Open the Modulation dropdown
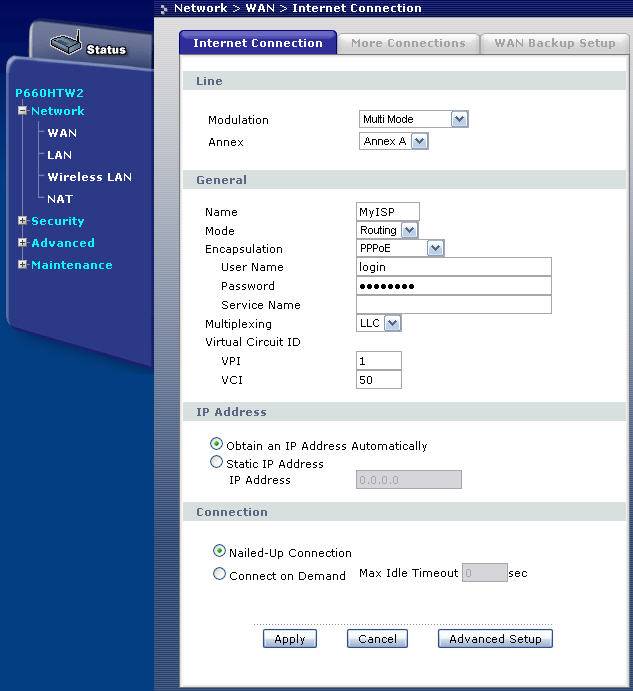The image size is (633, 691). click(x=459, y=120)
